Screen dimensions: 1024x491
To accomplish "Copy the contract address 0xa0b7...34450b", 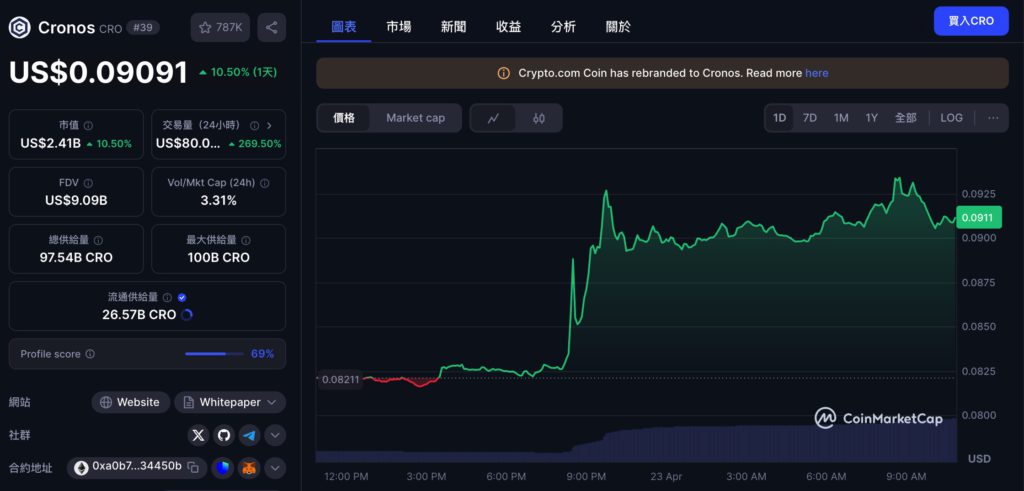I will [x=193, y=467].
